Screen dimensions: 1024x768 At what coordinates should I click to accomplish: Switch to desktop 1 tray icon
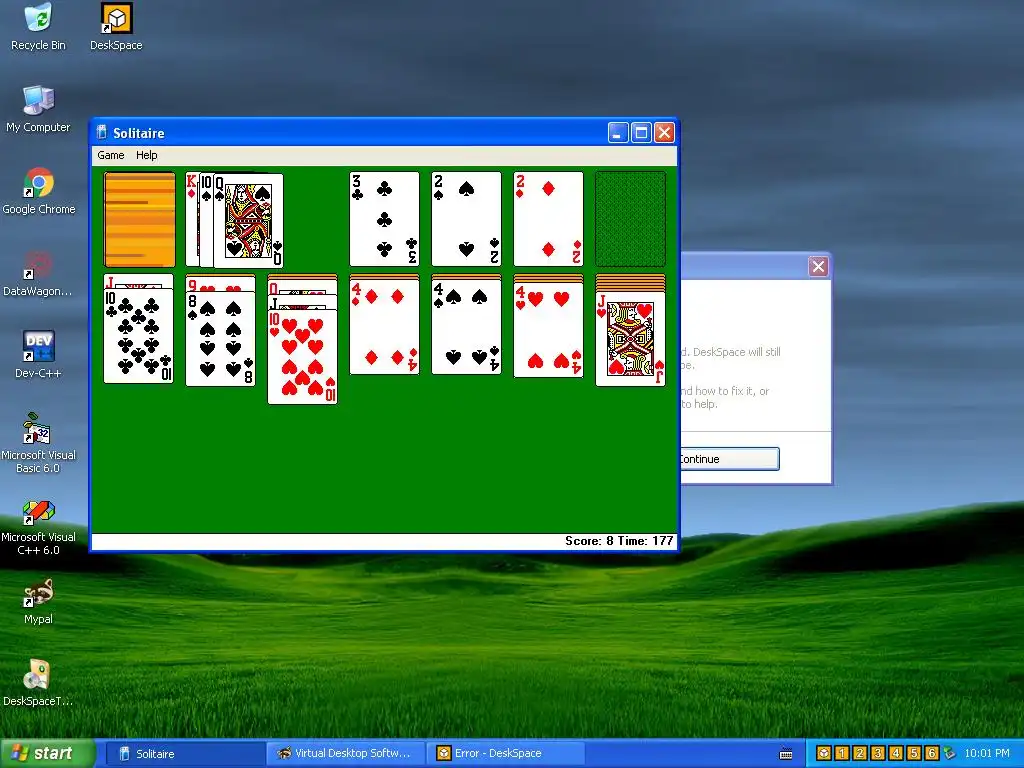(x=842, y=753)
